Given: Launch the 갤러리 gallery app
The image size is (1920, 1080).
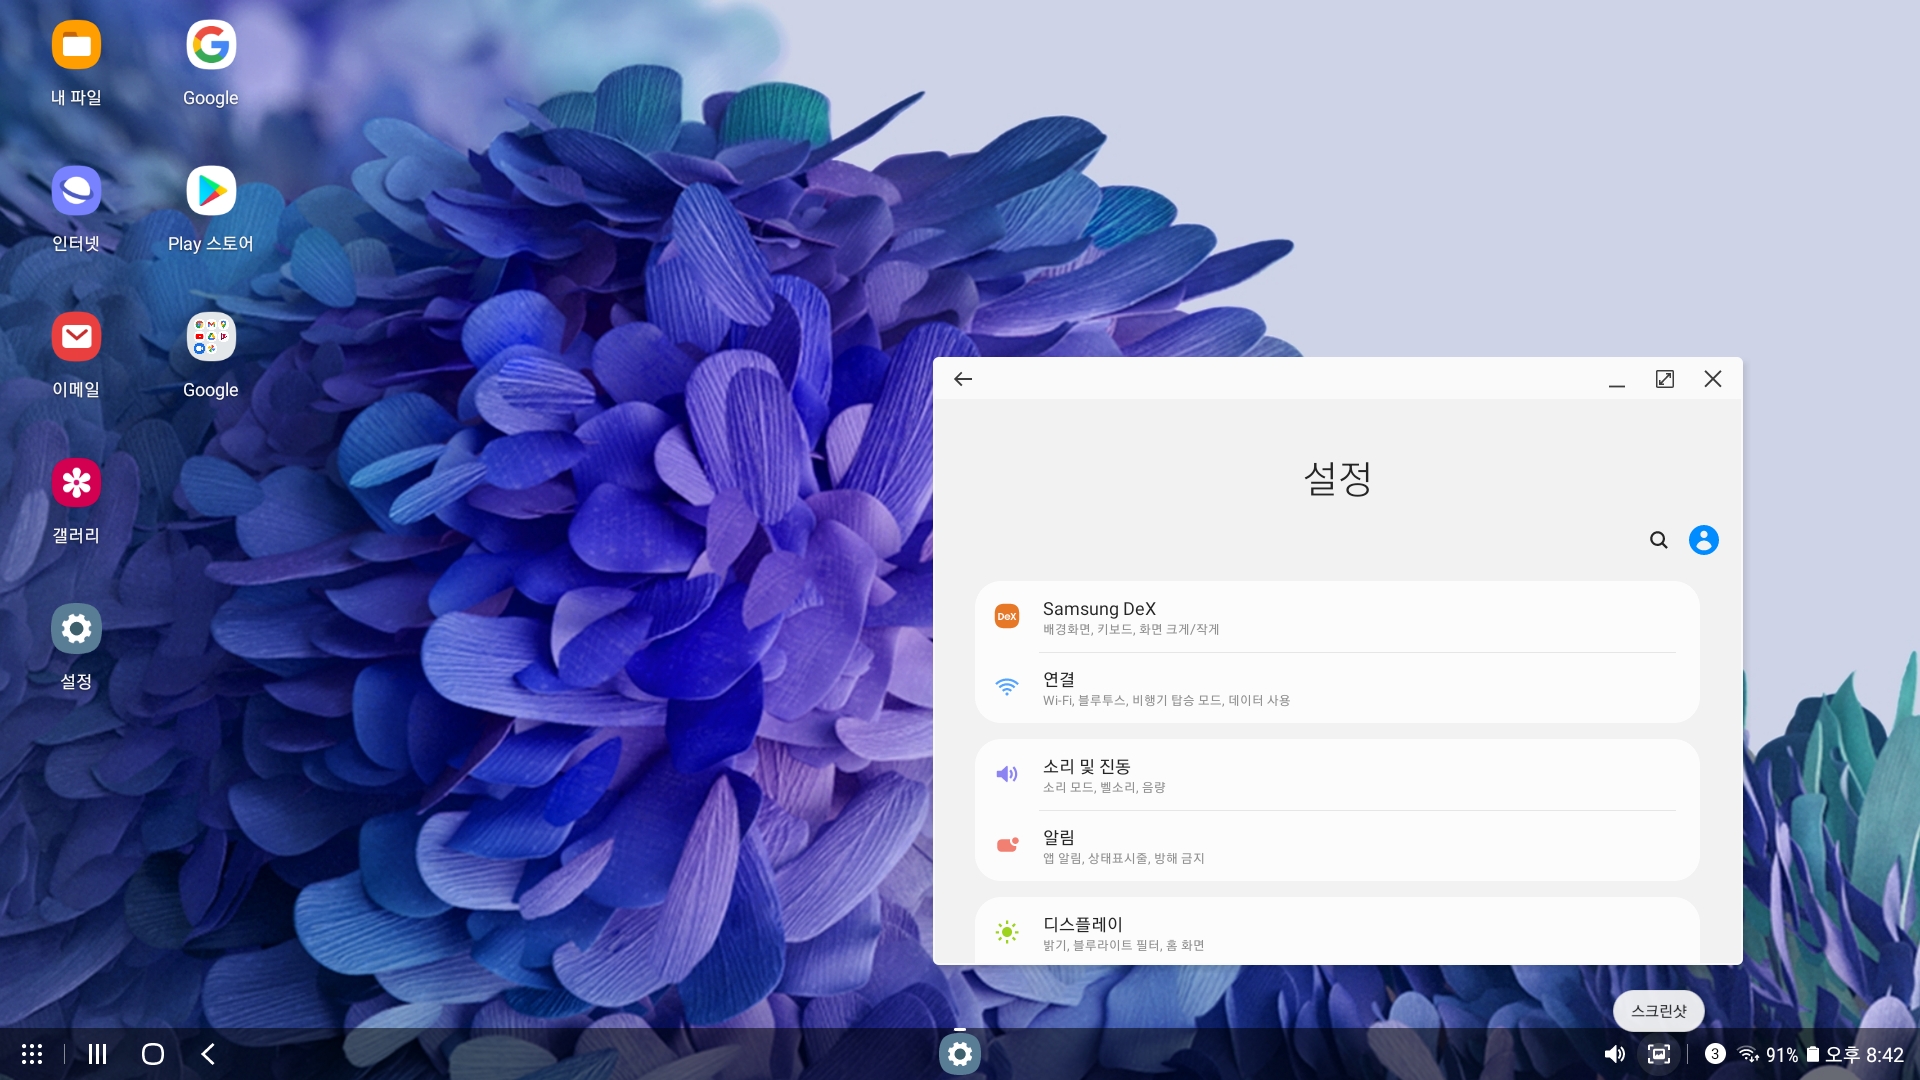Looking at the screenshot, I should [76, 483].
